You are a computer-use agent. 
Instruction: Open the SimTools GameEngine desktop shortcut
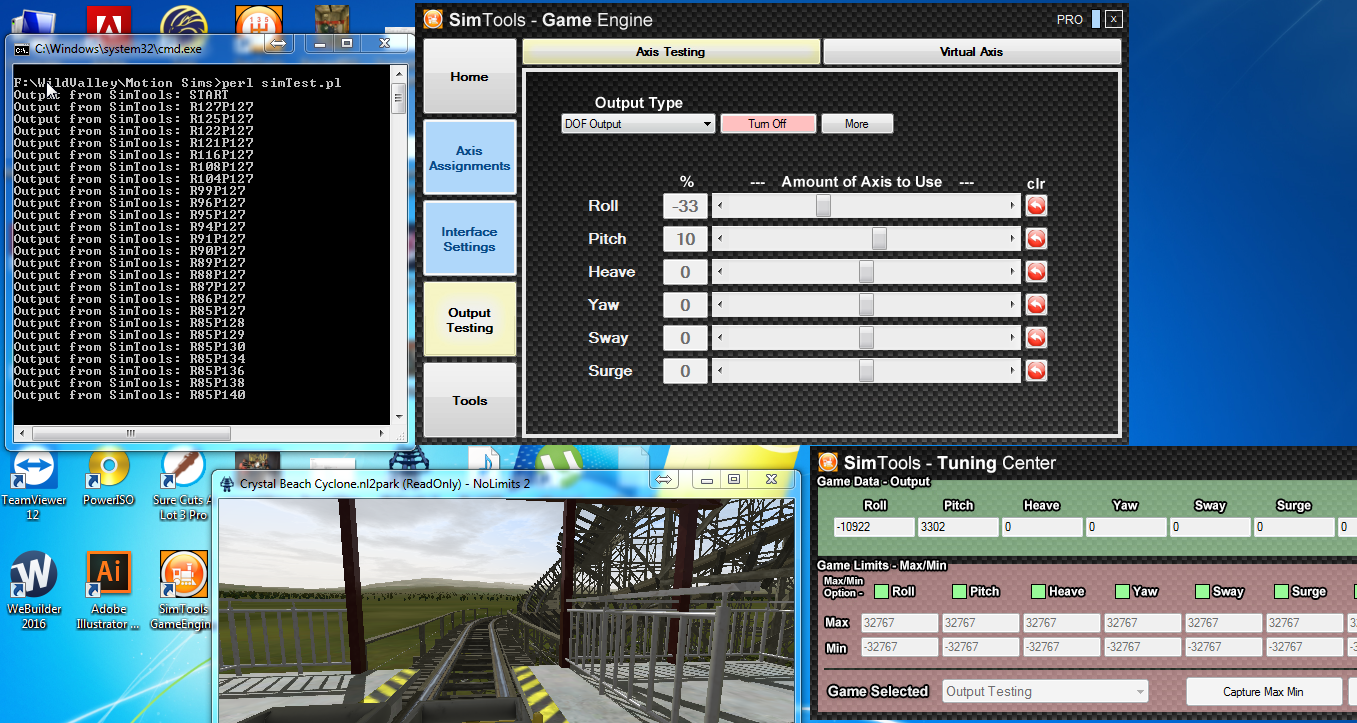183,592
